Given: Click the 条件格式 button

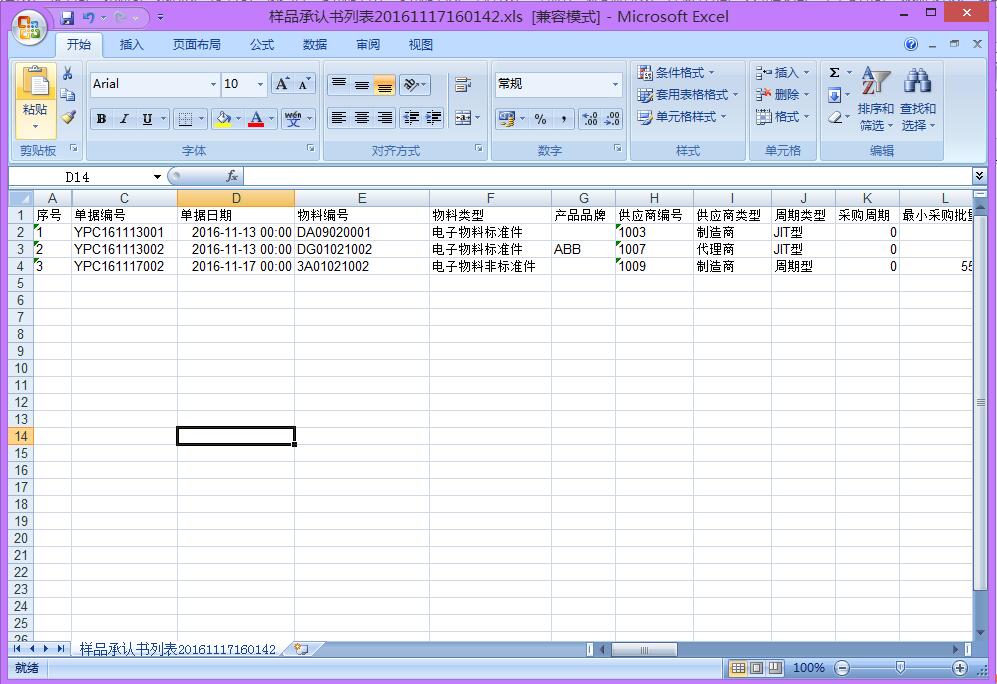Looking at the screenshot, I should point(678,73).
